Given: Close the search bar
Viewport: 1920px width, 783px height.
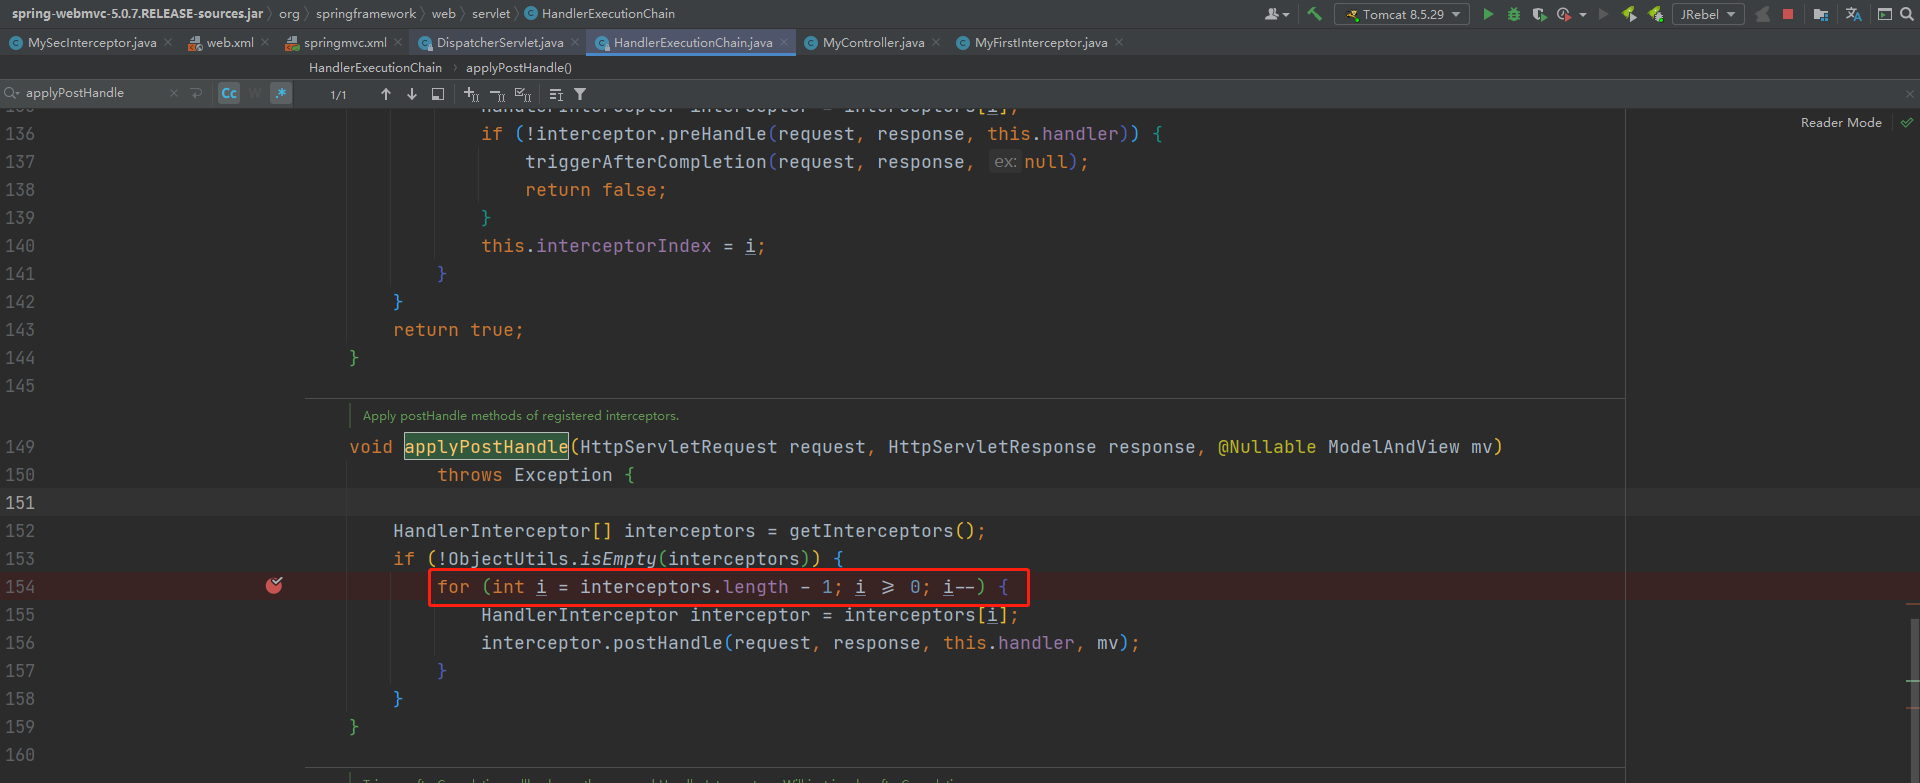Looking at the screenshot, I should [x=1909, y=94].
